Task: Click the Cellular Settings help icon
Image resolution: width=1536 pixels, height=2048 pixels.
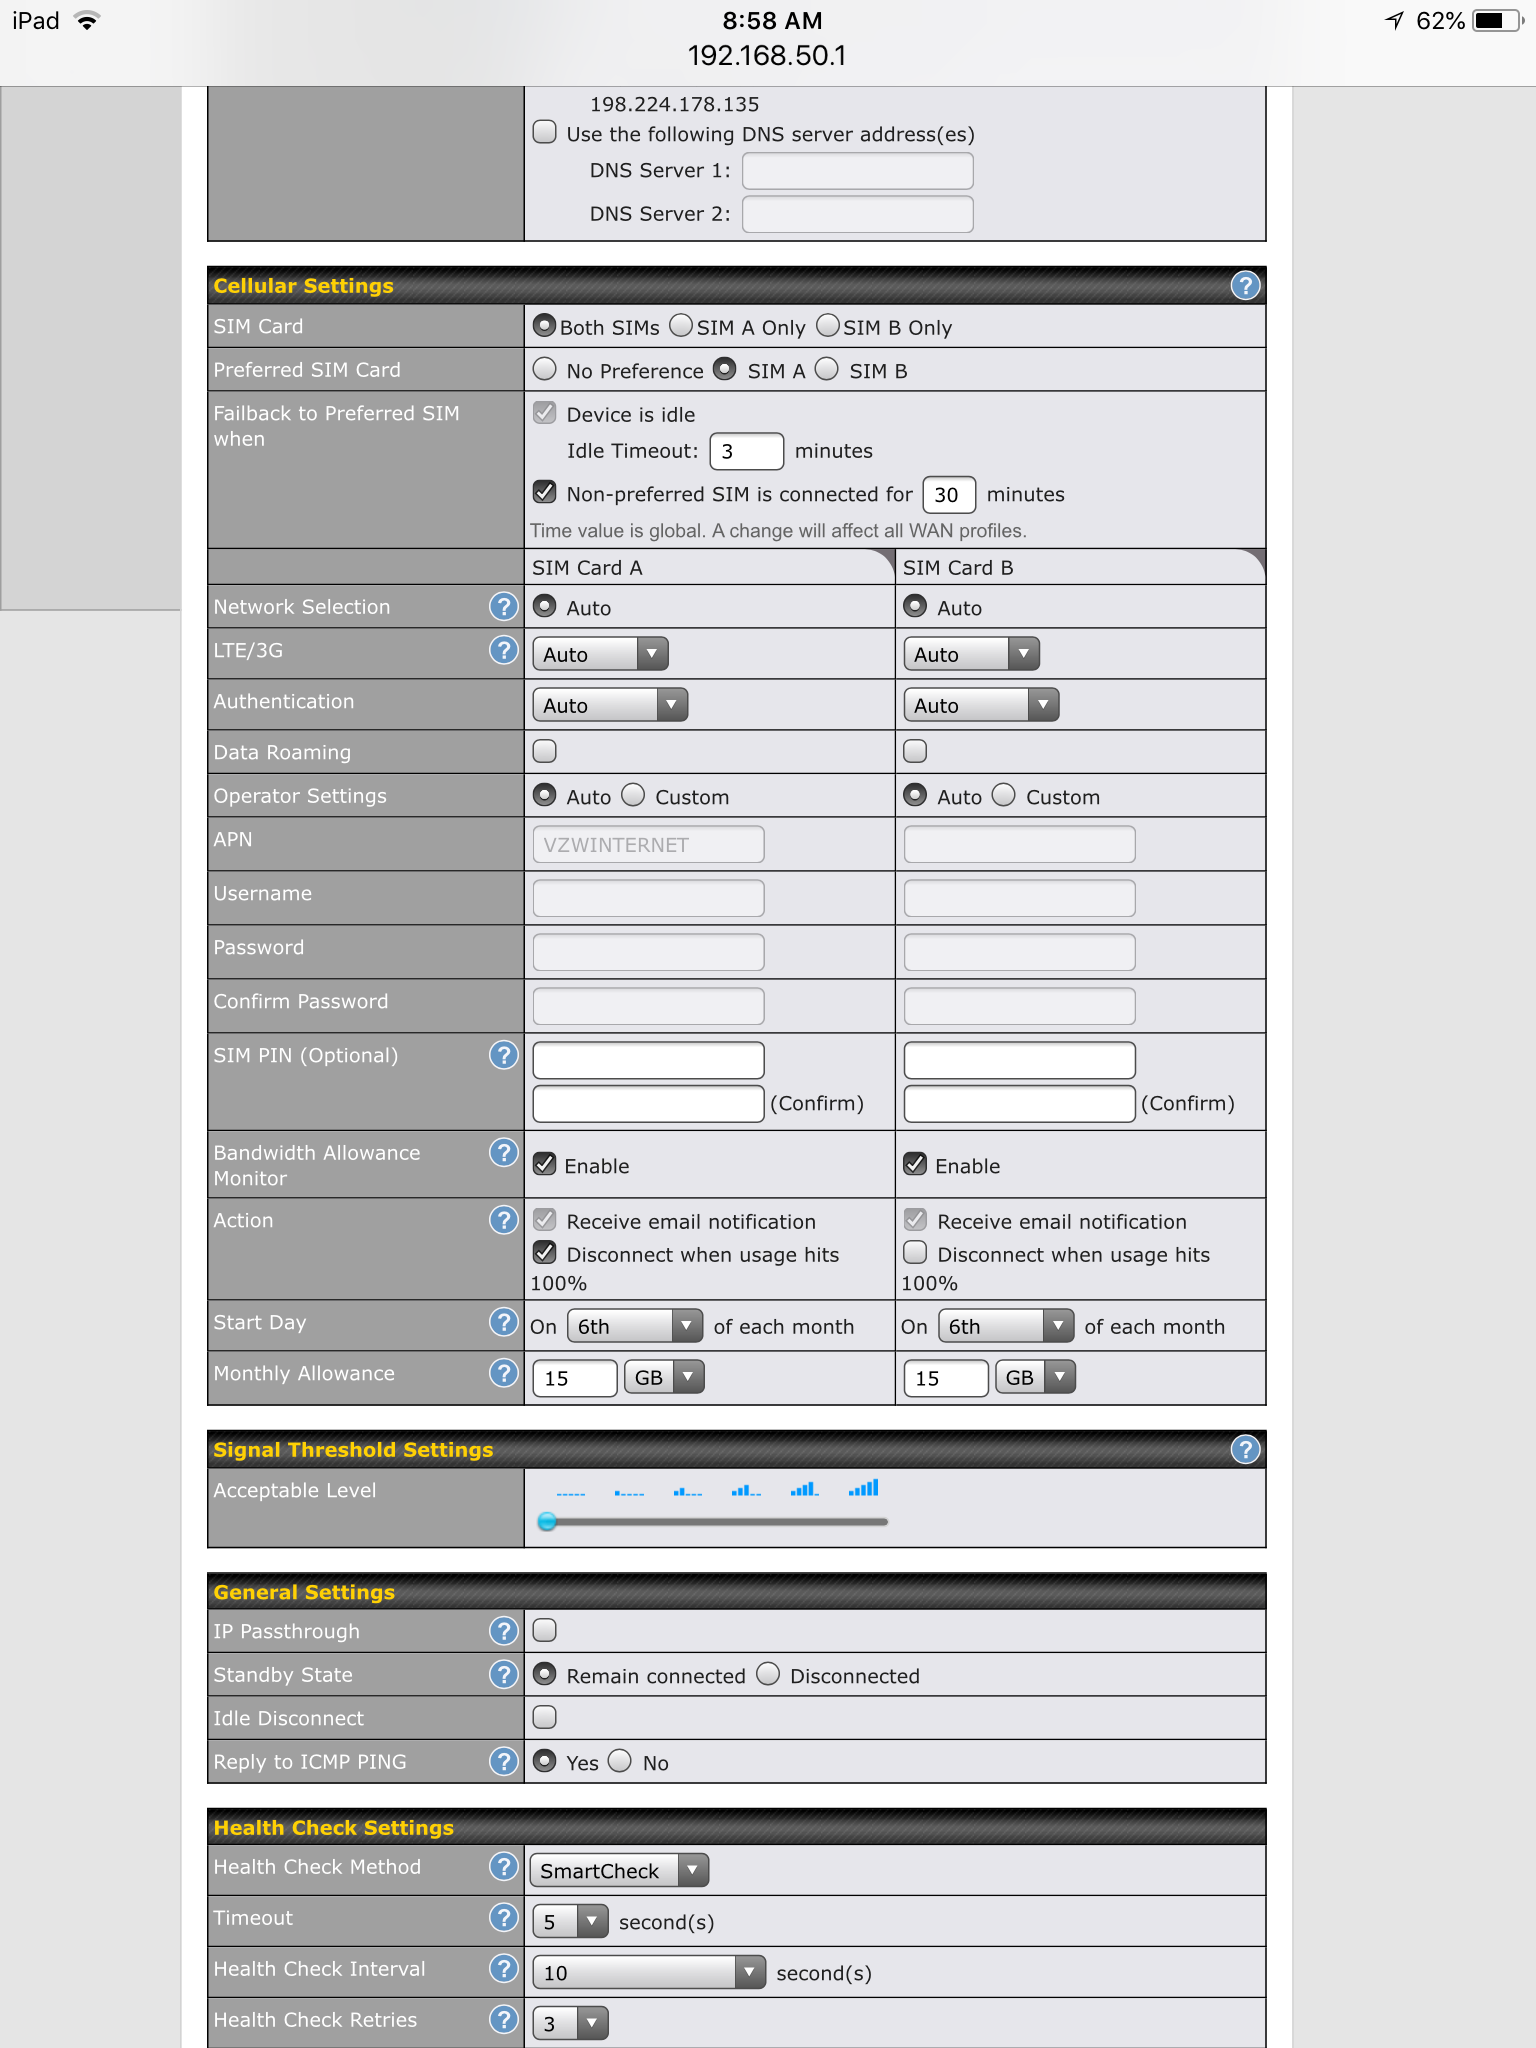Action: (x=1245, y=286)
